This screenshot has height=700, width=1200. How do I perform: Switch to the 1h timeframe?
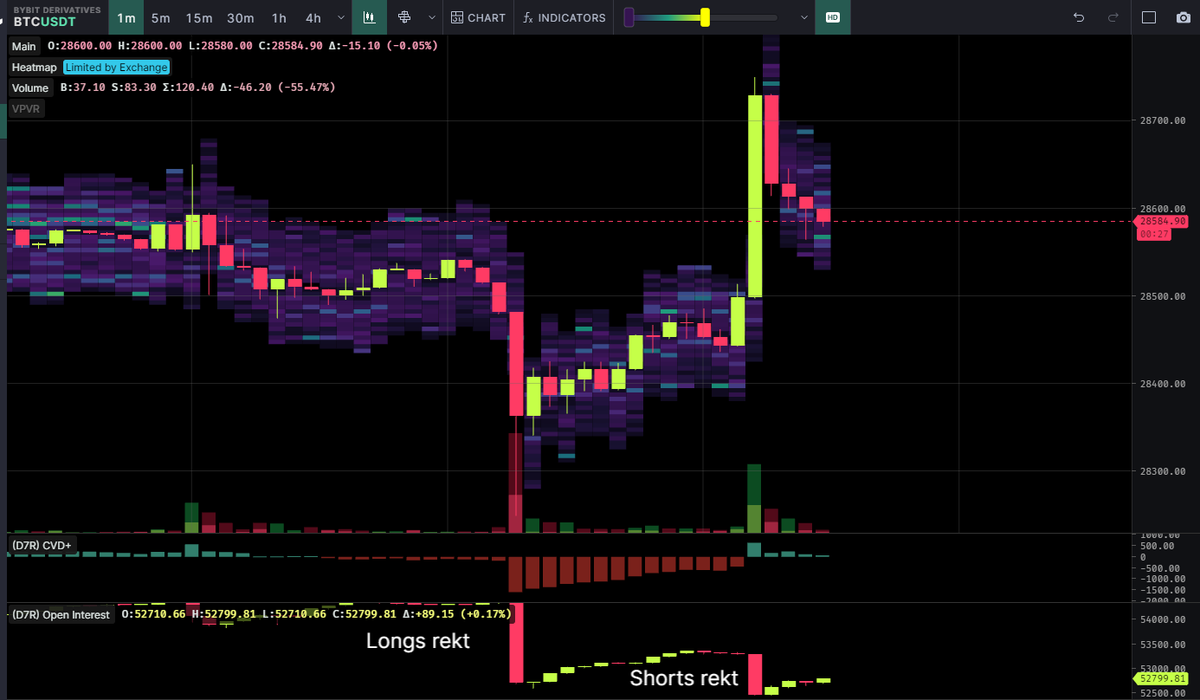tap(279, 18)
